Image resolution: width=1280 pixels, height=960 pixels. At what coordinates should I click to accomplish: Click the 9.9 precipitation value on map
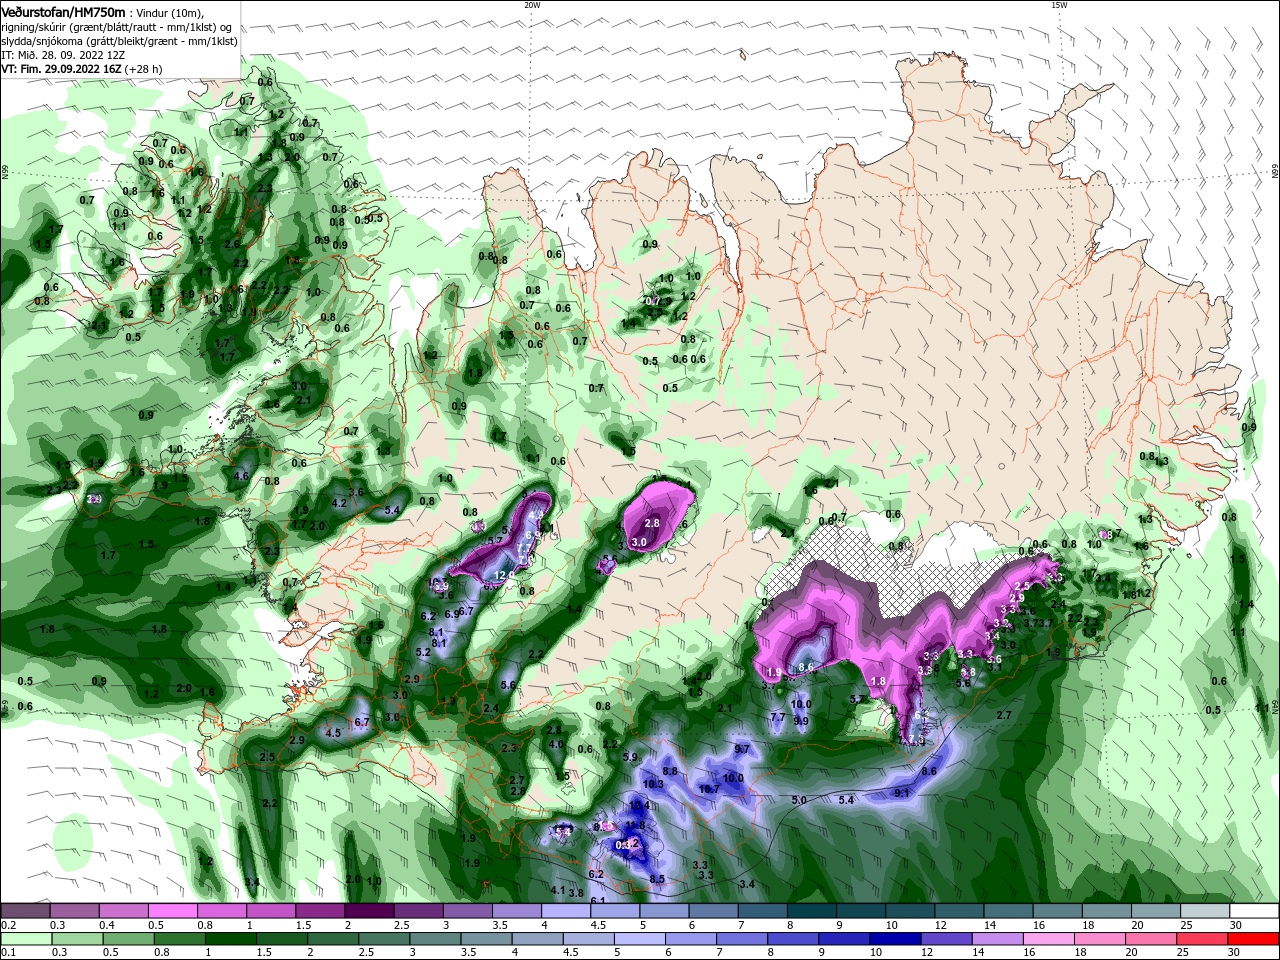801,721
